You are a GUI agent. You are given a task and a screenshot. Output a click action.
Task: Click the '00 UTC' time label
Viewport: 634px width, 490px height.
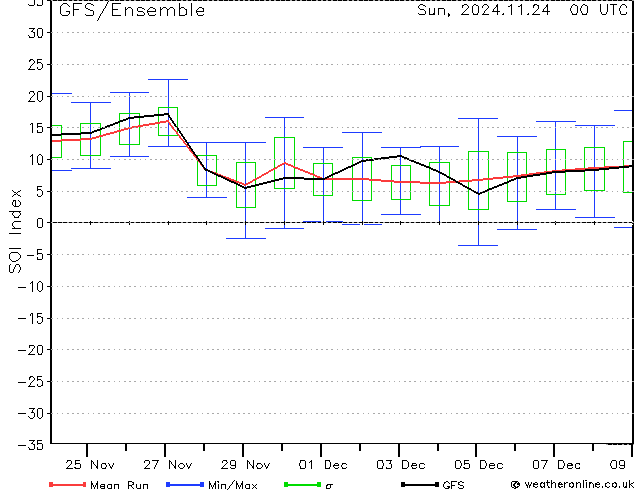coord(599,10)
